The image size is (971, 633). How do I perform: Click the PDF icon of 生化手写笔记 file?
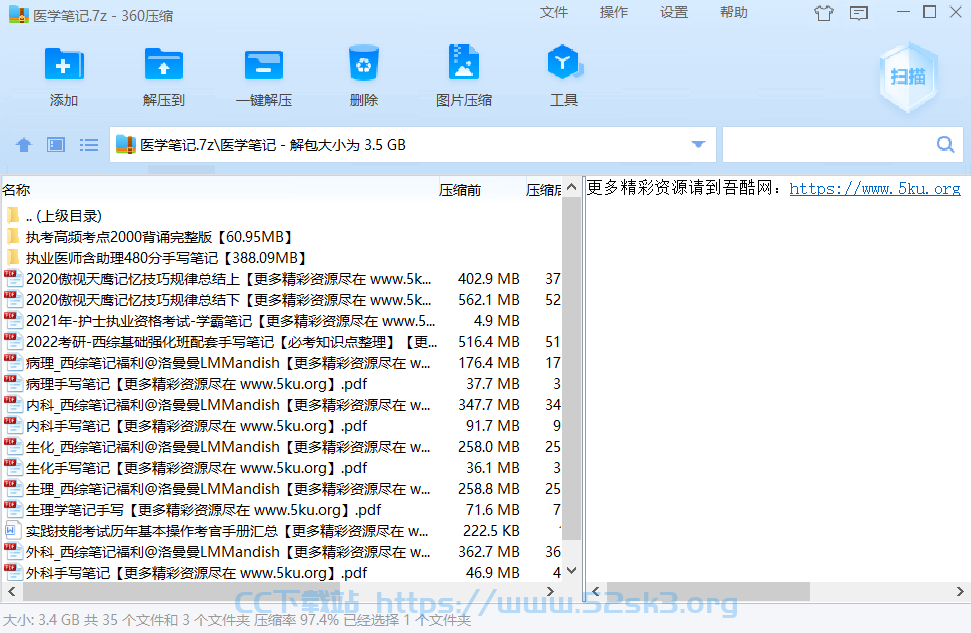click(x=13, y=468)
